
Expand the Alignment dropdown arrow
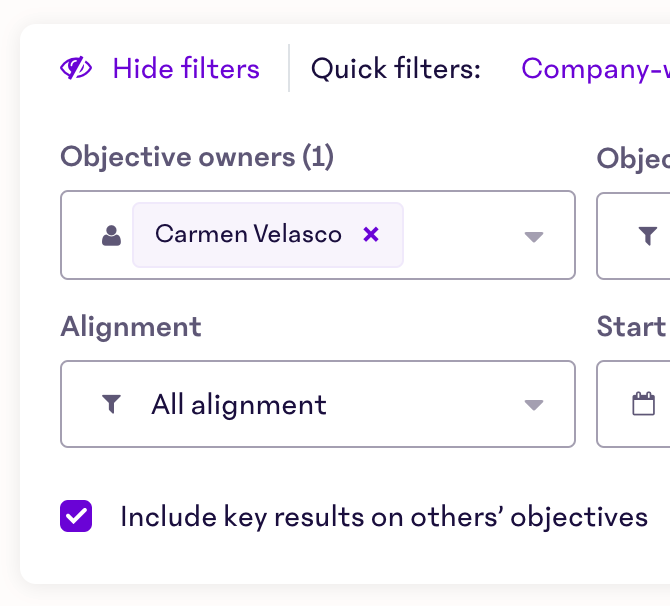pos(534,405)
